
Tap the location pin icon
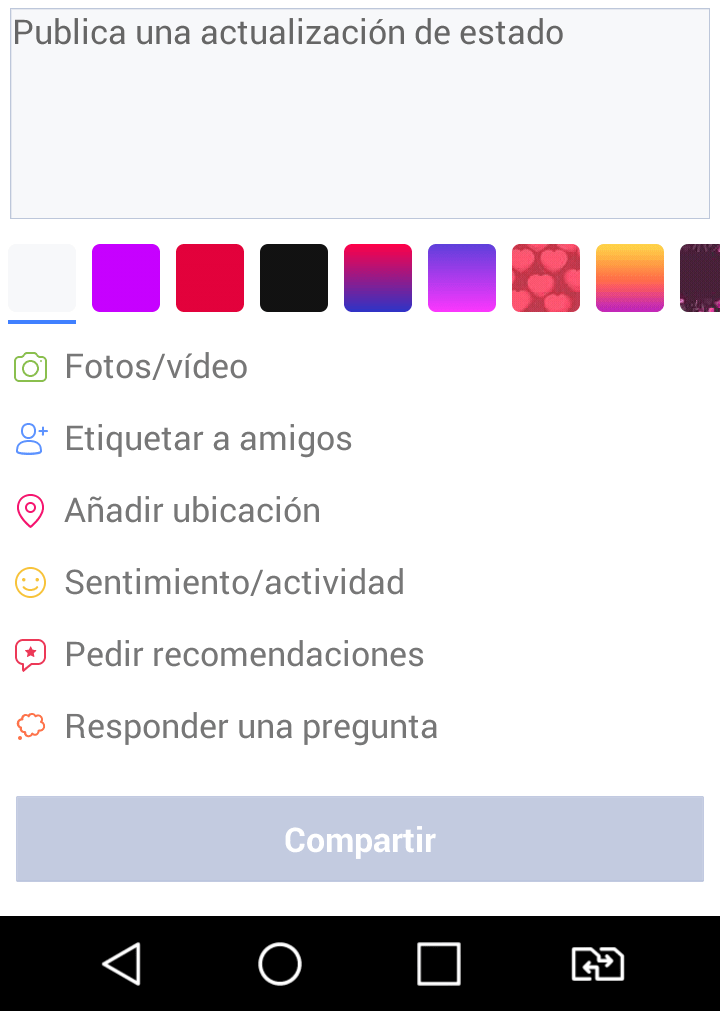(31, 511)
